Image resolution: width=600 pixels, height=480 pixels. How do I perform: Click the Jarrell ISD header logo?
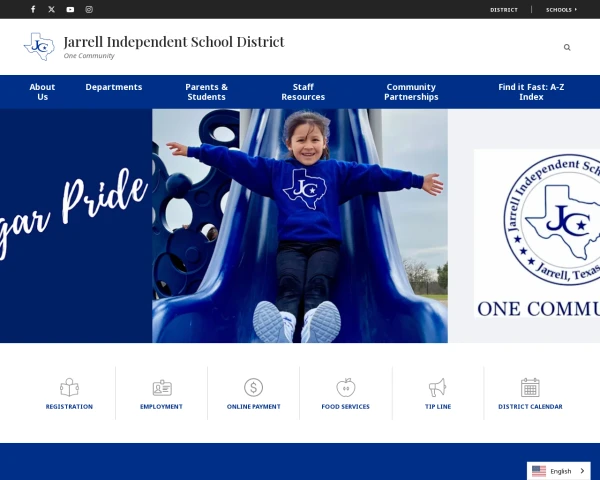click(39, 46)
